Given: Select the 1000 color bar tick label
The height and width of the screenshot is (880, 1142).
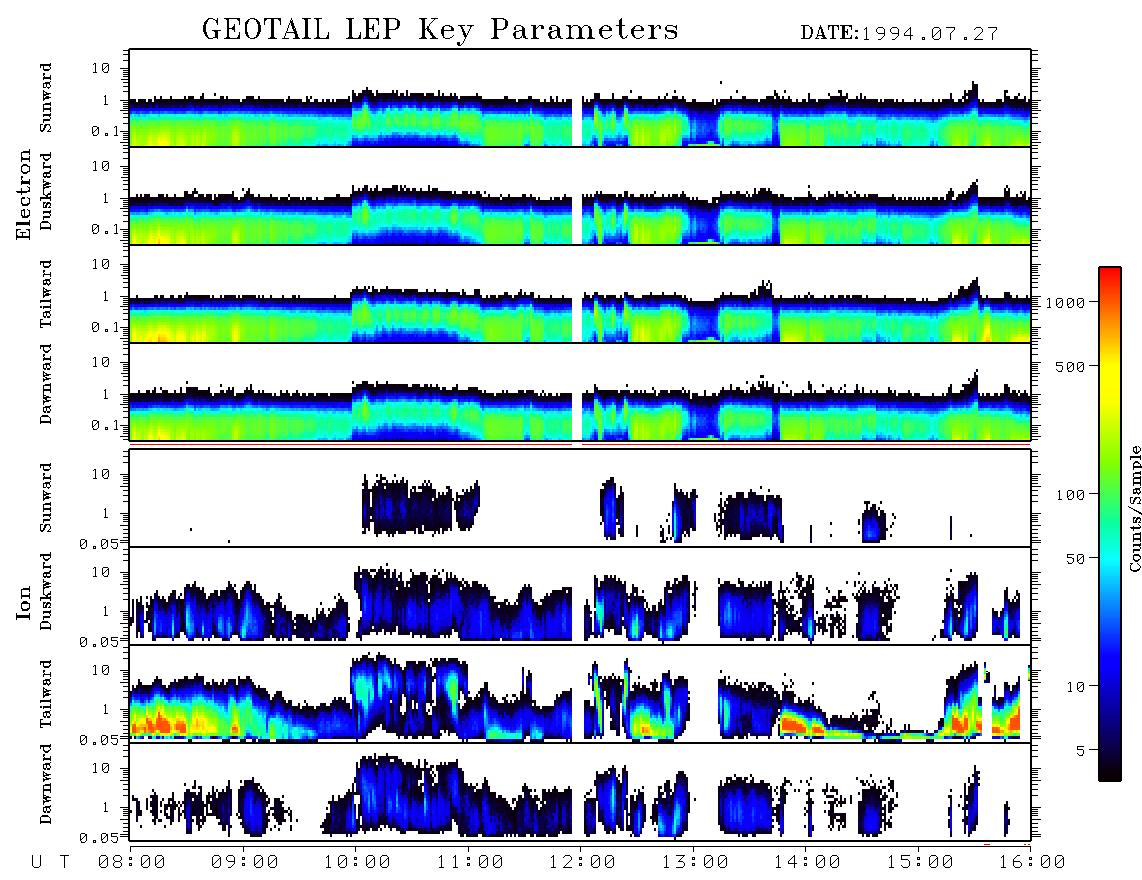Looking at the screenshot, I should [1065, 302].
